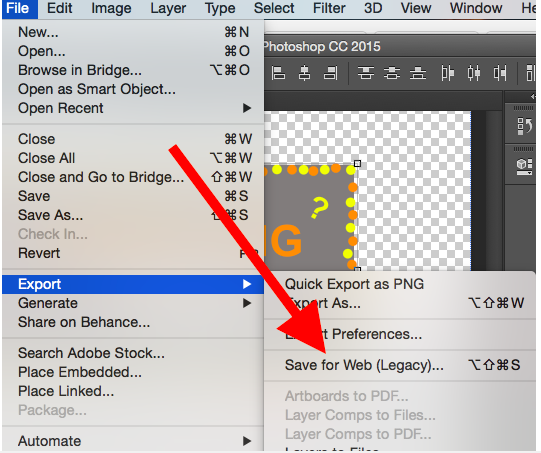Screen dimensions: 541x453
Task: Open the 3D panel cube icon
Action: tap(524, 167)
